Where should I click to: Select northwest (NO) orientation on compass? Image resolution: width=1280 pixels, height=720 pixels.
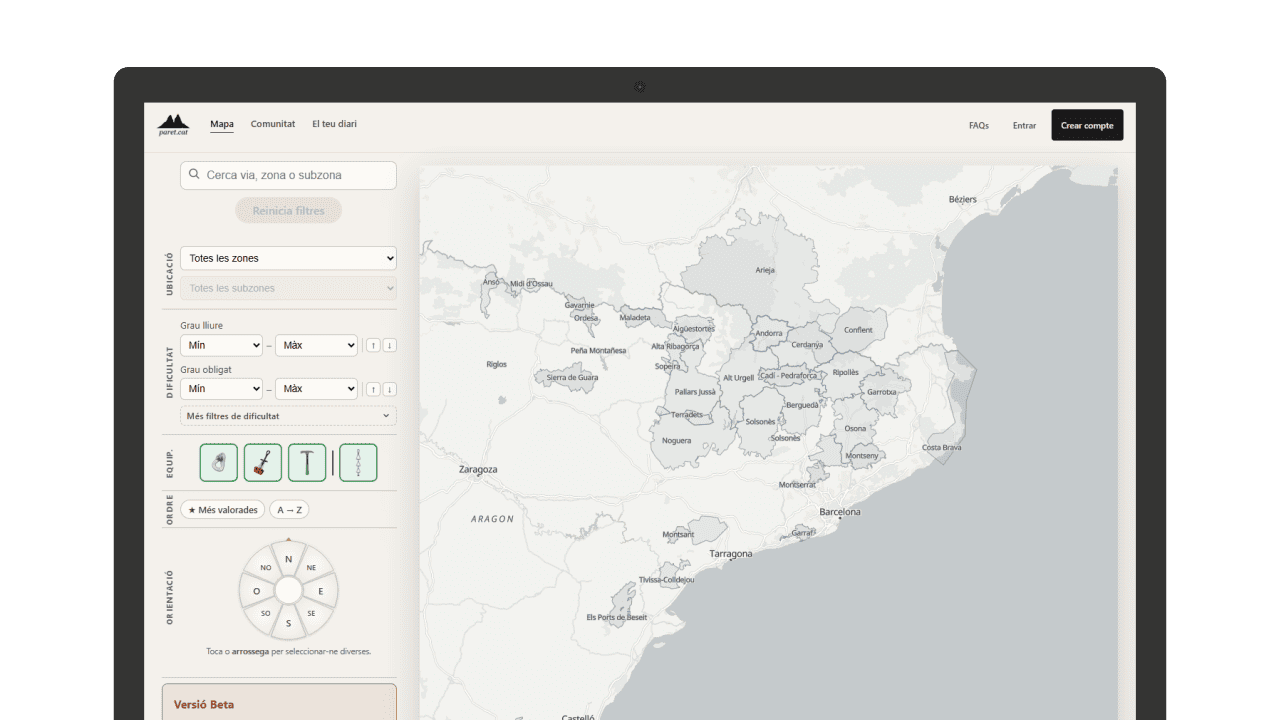tap(266, 567)
